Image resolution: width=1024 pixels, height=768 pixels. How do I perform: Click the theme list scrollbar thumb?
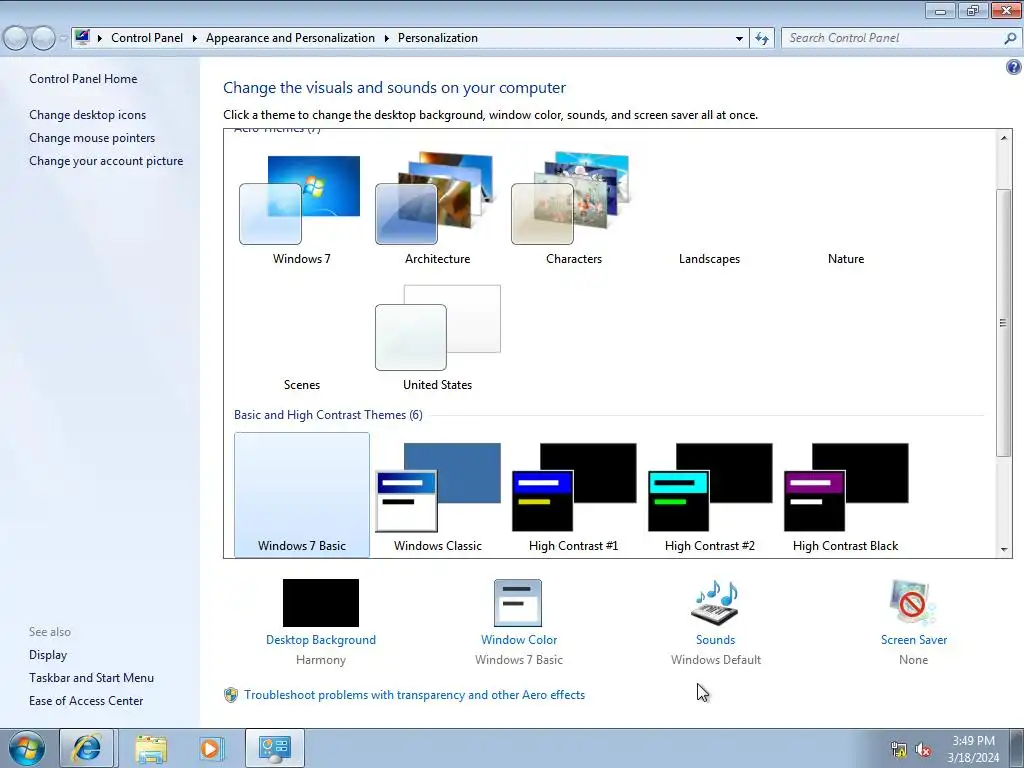1004,323
